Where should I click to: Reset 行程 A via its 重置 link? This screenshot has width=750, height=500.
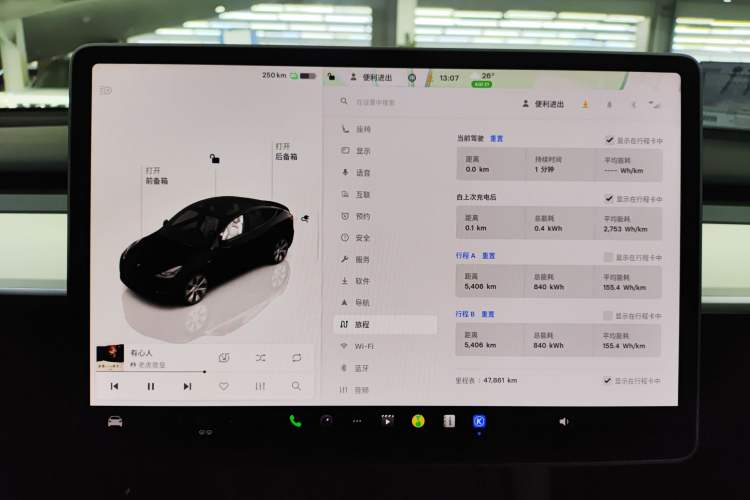(x=489, y=256)
